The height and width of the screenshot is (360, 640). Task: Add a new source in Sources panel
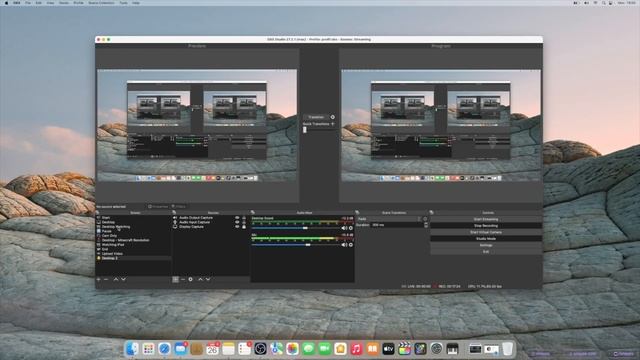175,279
